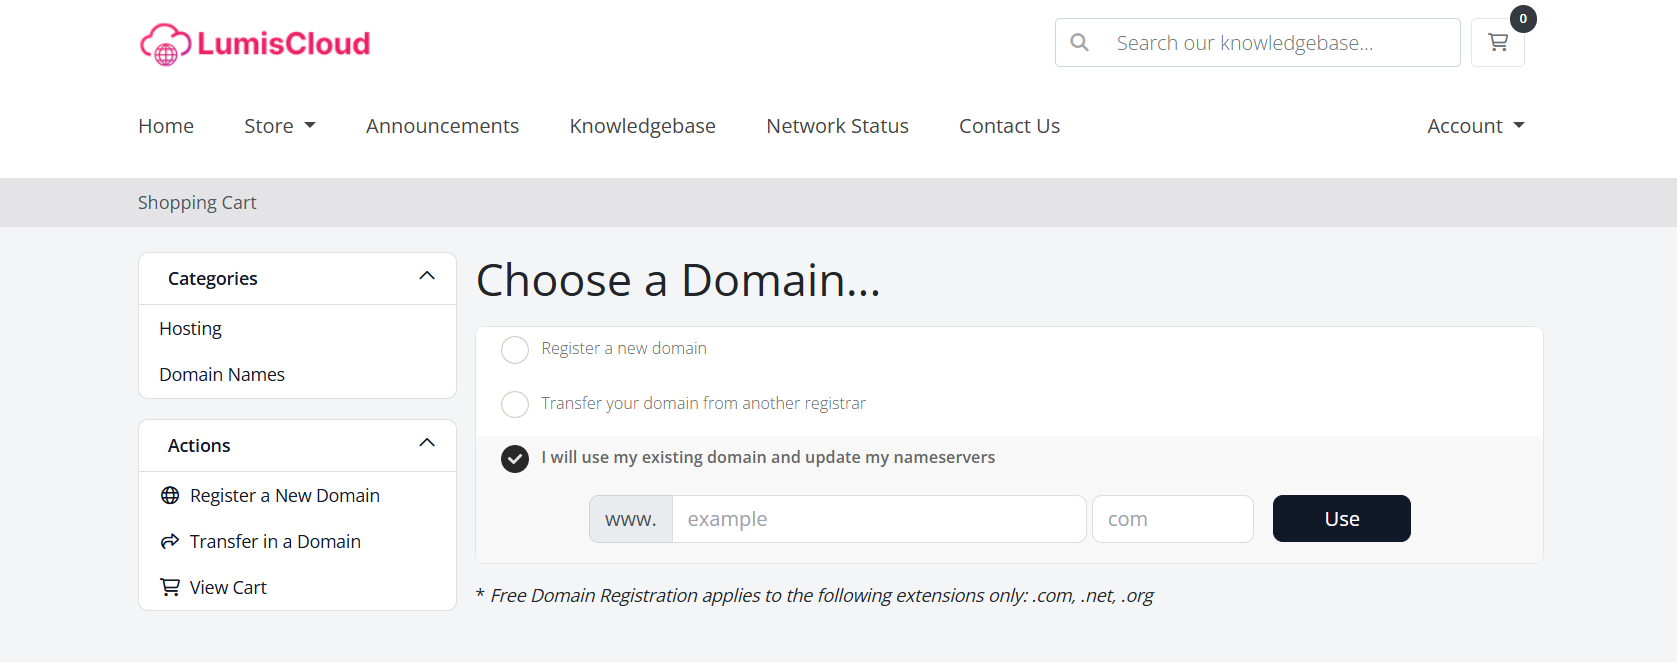This screenshot has width=1677, height=662.
Task: Click Transfer in a Domain action link
Action: 275,542
